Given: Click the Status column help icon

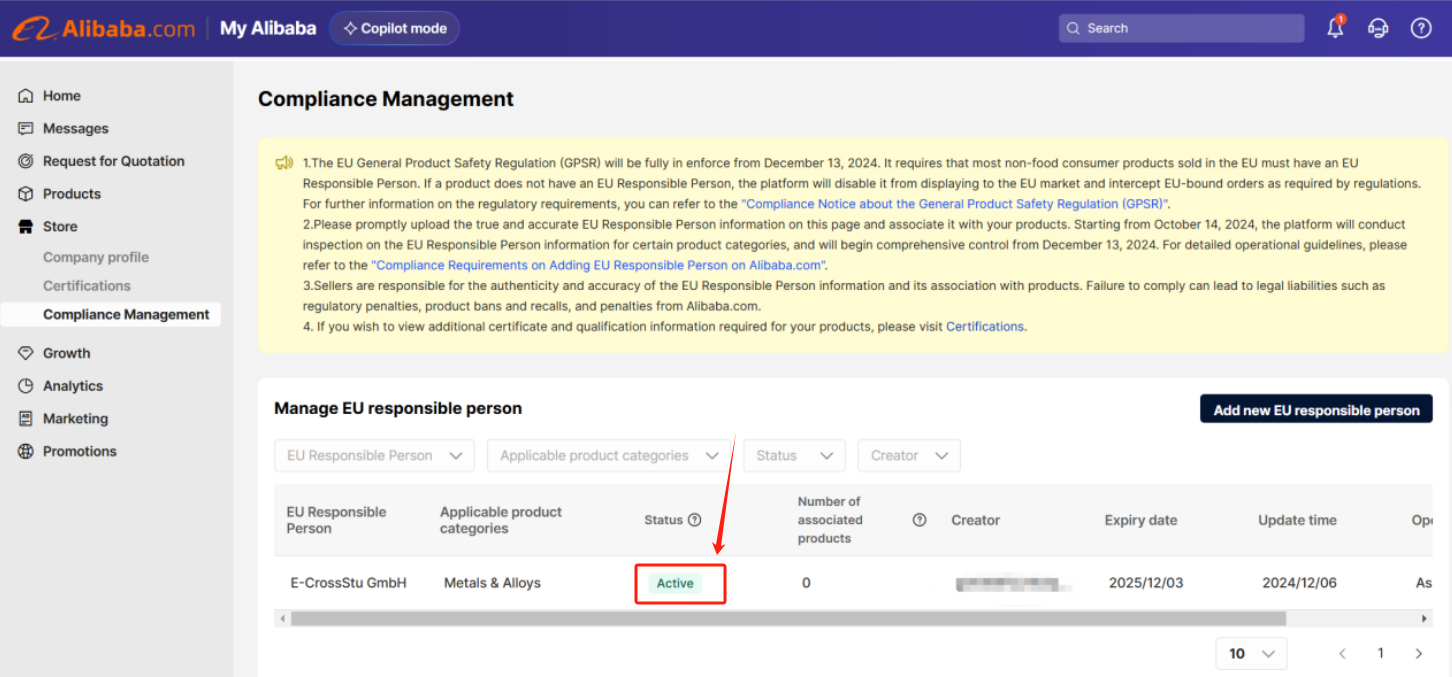Looking at the screenshot, I should pyautogui.click(x=695, y=520).
